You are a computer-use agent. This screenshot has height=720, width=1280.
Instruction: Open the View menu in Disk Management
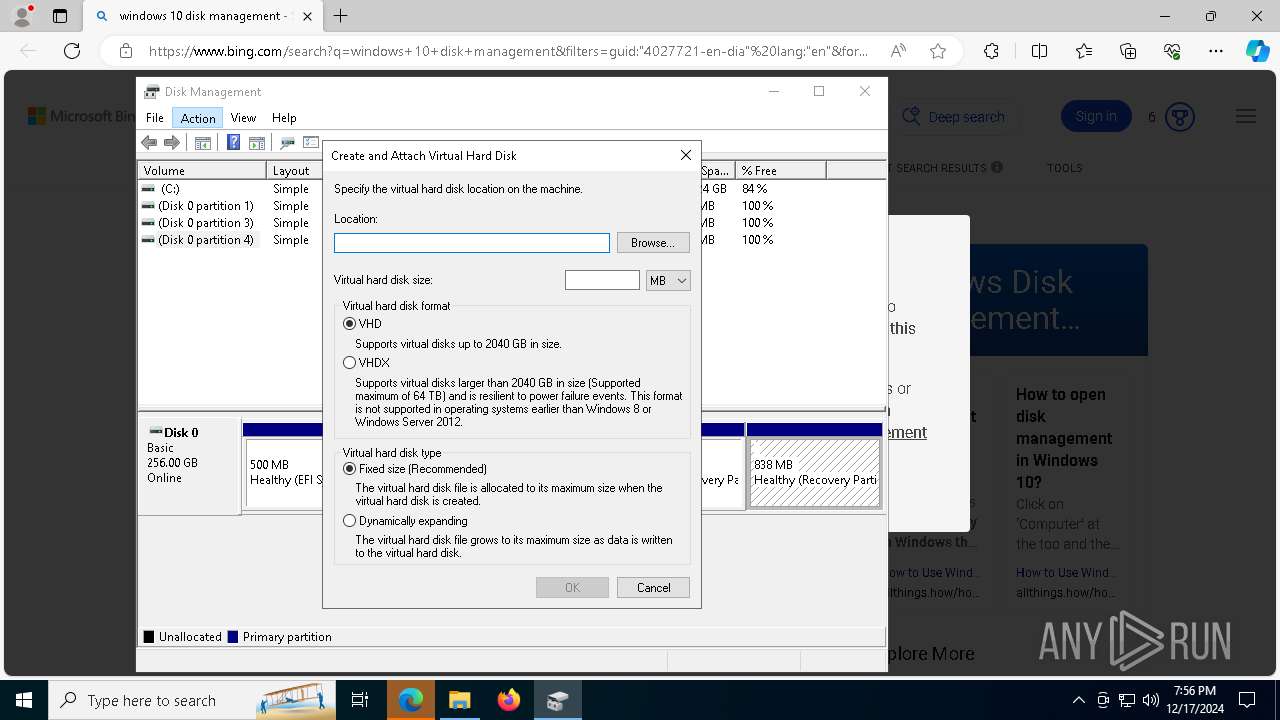[243, 118]
